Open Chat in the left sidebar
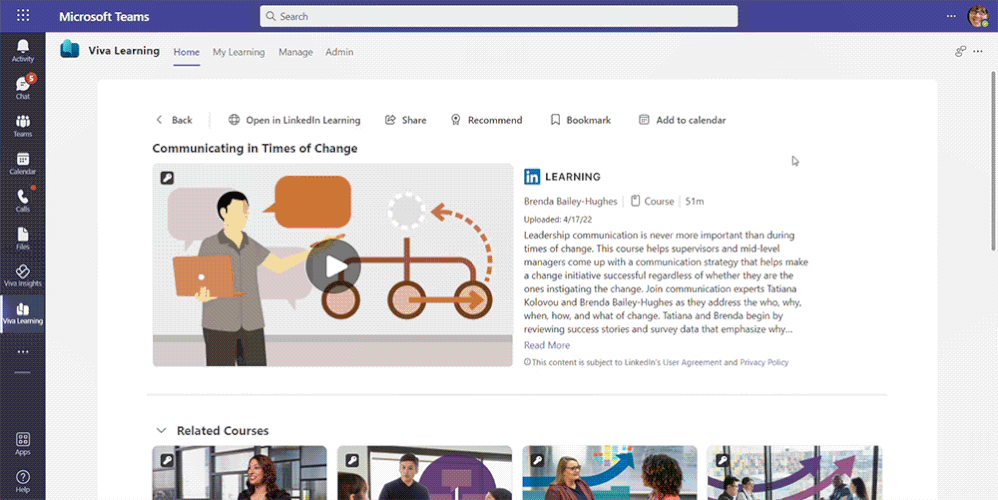The width and height of the screenshot is (998, 500). [23, 88]
